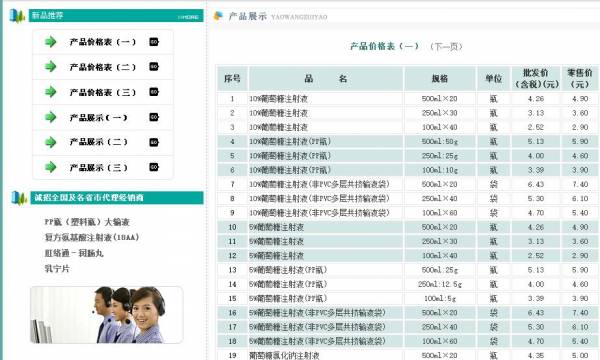
Task: Click black GO icon for 产品价格表（三）
Action: (154, 92)
